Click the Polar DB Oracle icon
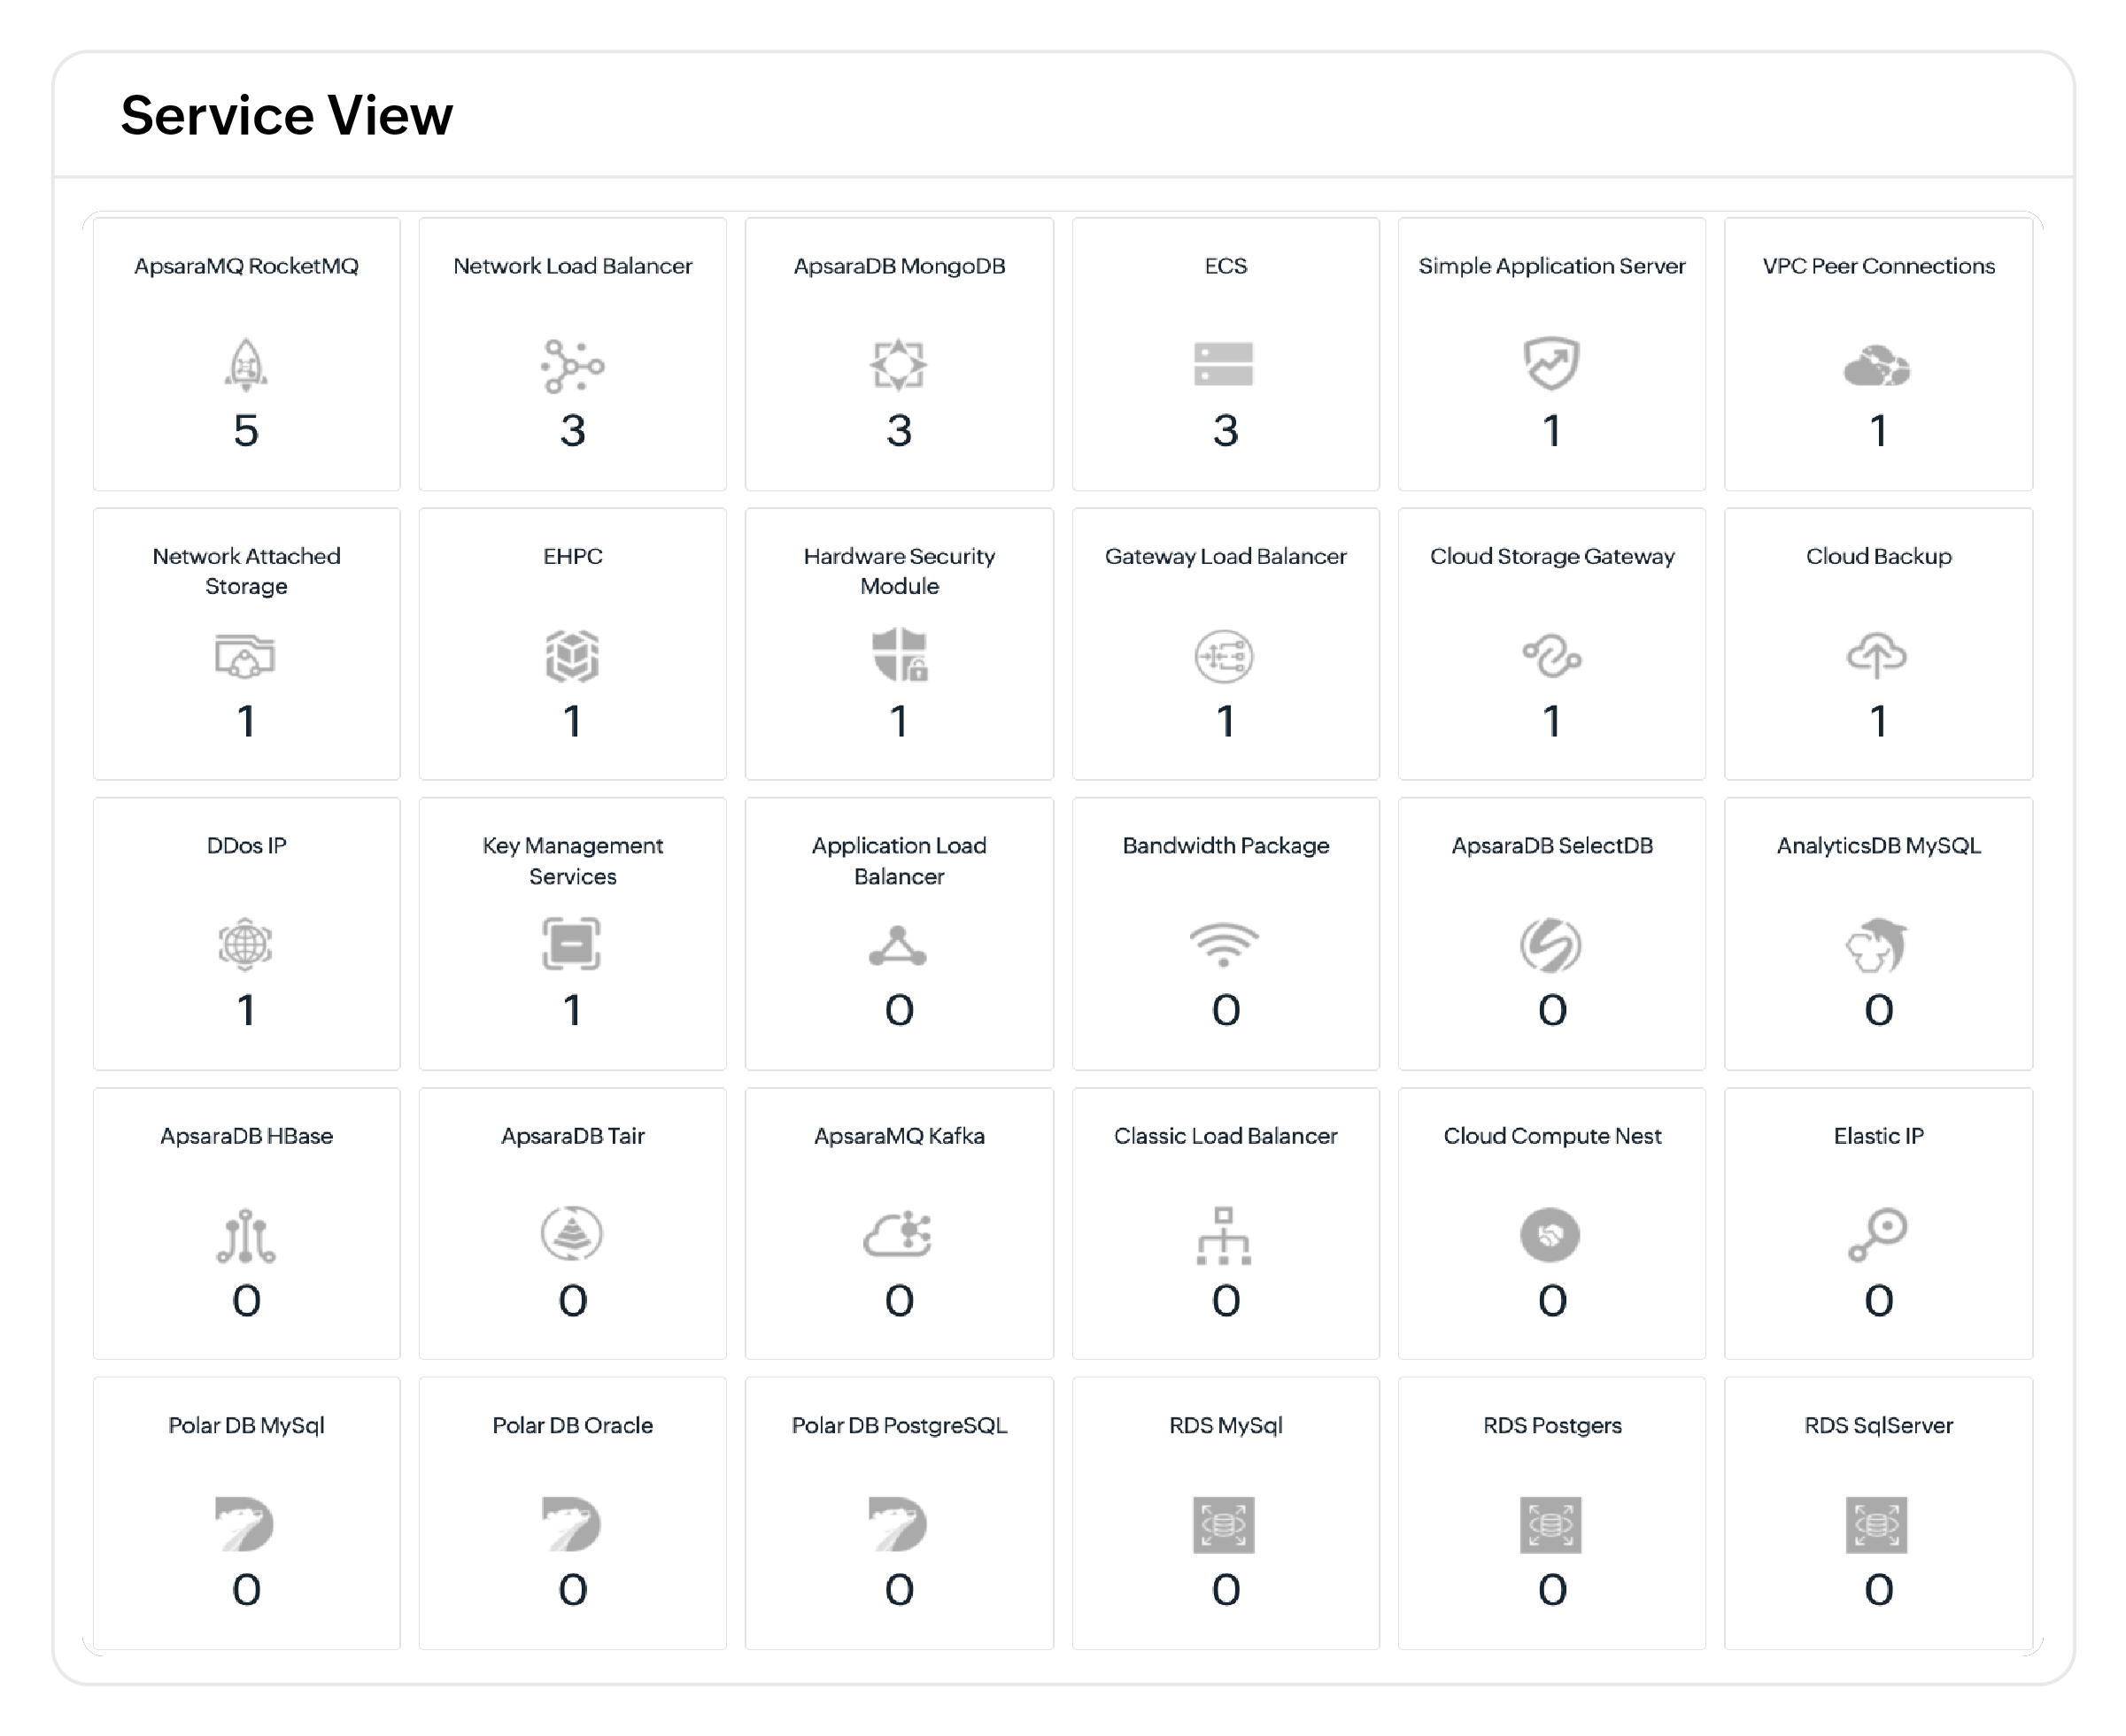The height and width of the screenshot is (1736, 2126). (572, 1524)
